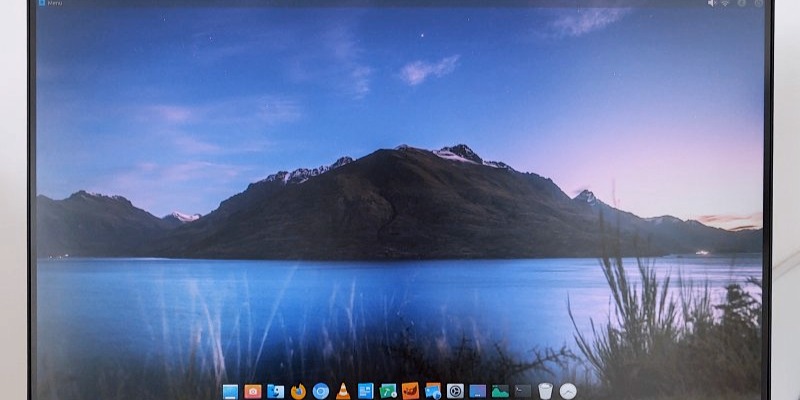Open the blue Chromium browser icon
The height and width of the screenshot is (400, 800).
pyautogui.click(x=320, y=391)
